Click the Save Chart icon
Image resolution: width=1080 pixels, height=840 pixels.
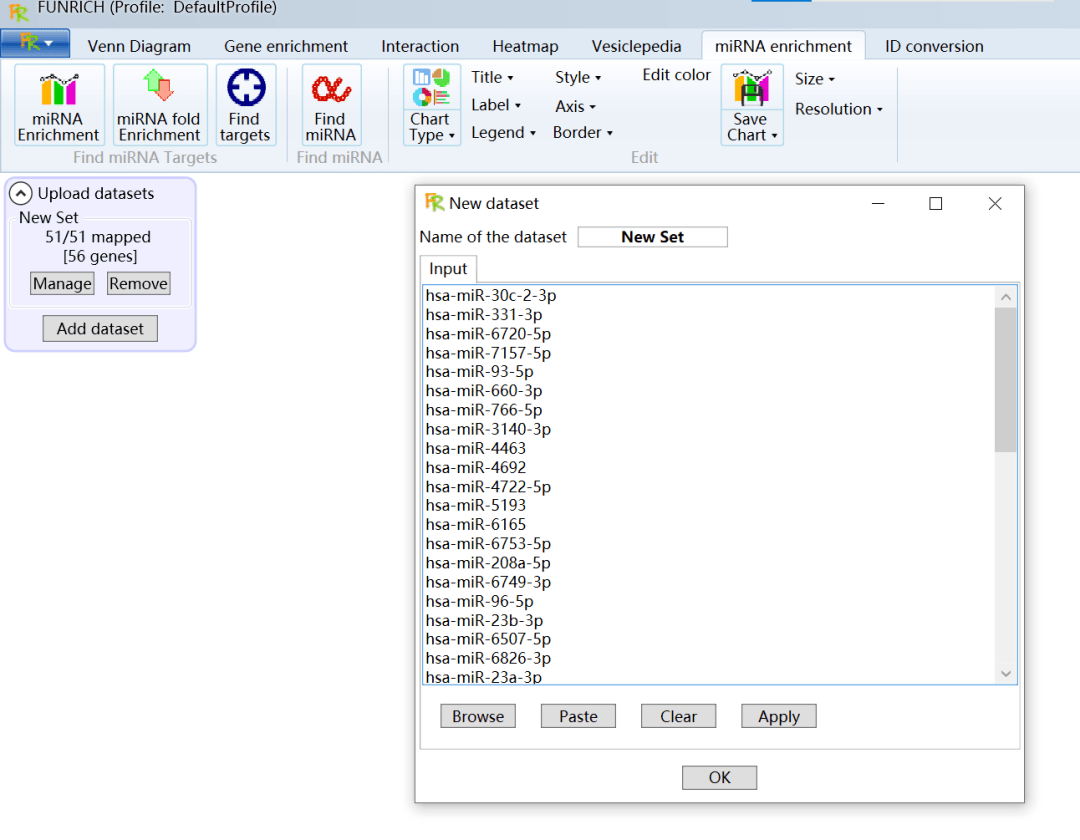tap(751, 104)
